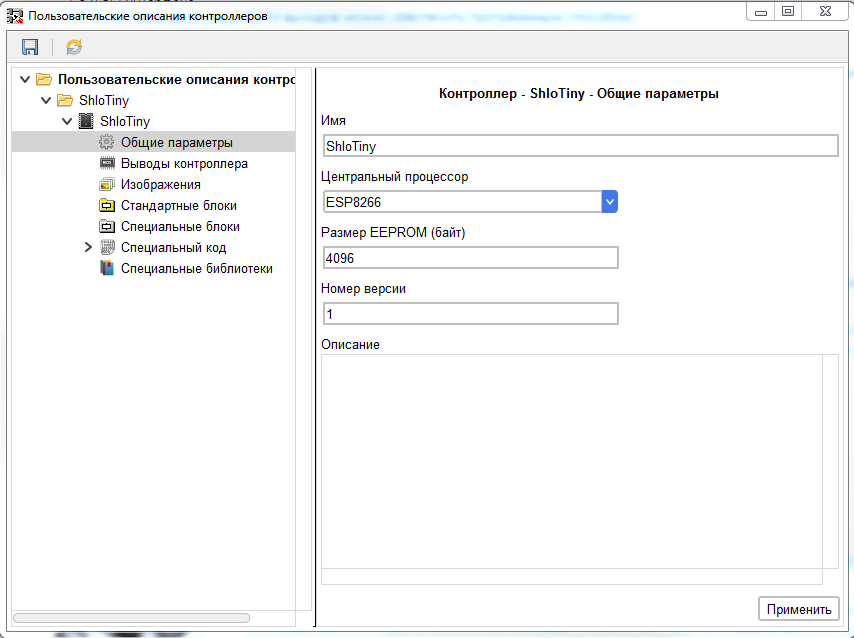
Task: Click the gear icon of 'Общие параметры'
Action: pyautogui.click(x=106, y=142)
